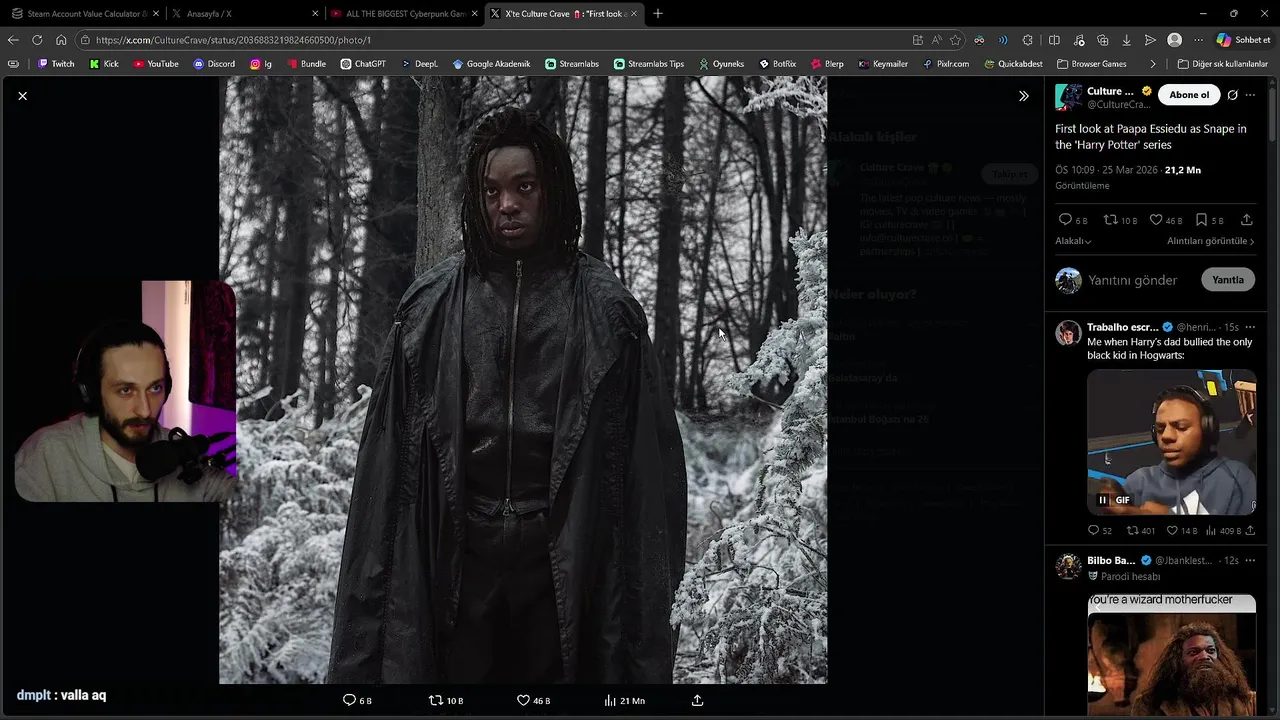1280x720 pixels.
Task: Open the GIF thumbnail in Trabalho's reply
Action: tap(1171, 442)
